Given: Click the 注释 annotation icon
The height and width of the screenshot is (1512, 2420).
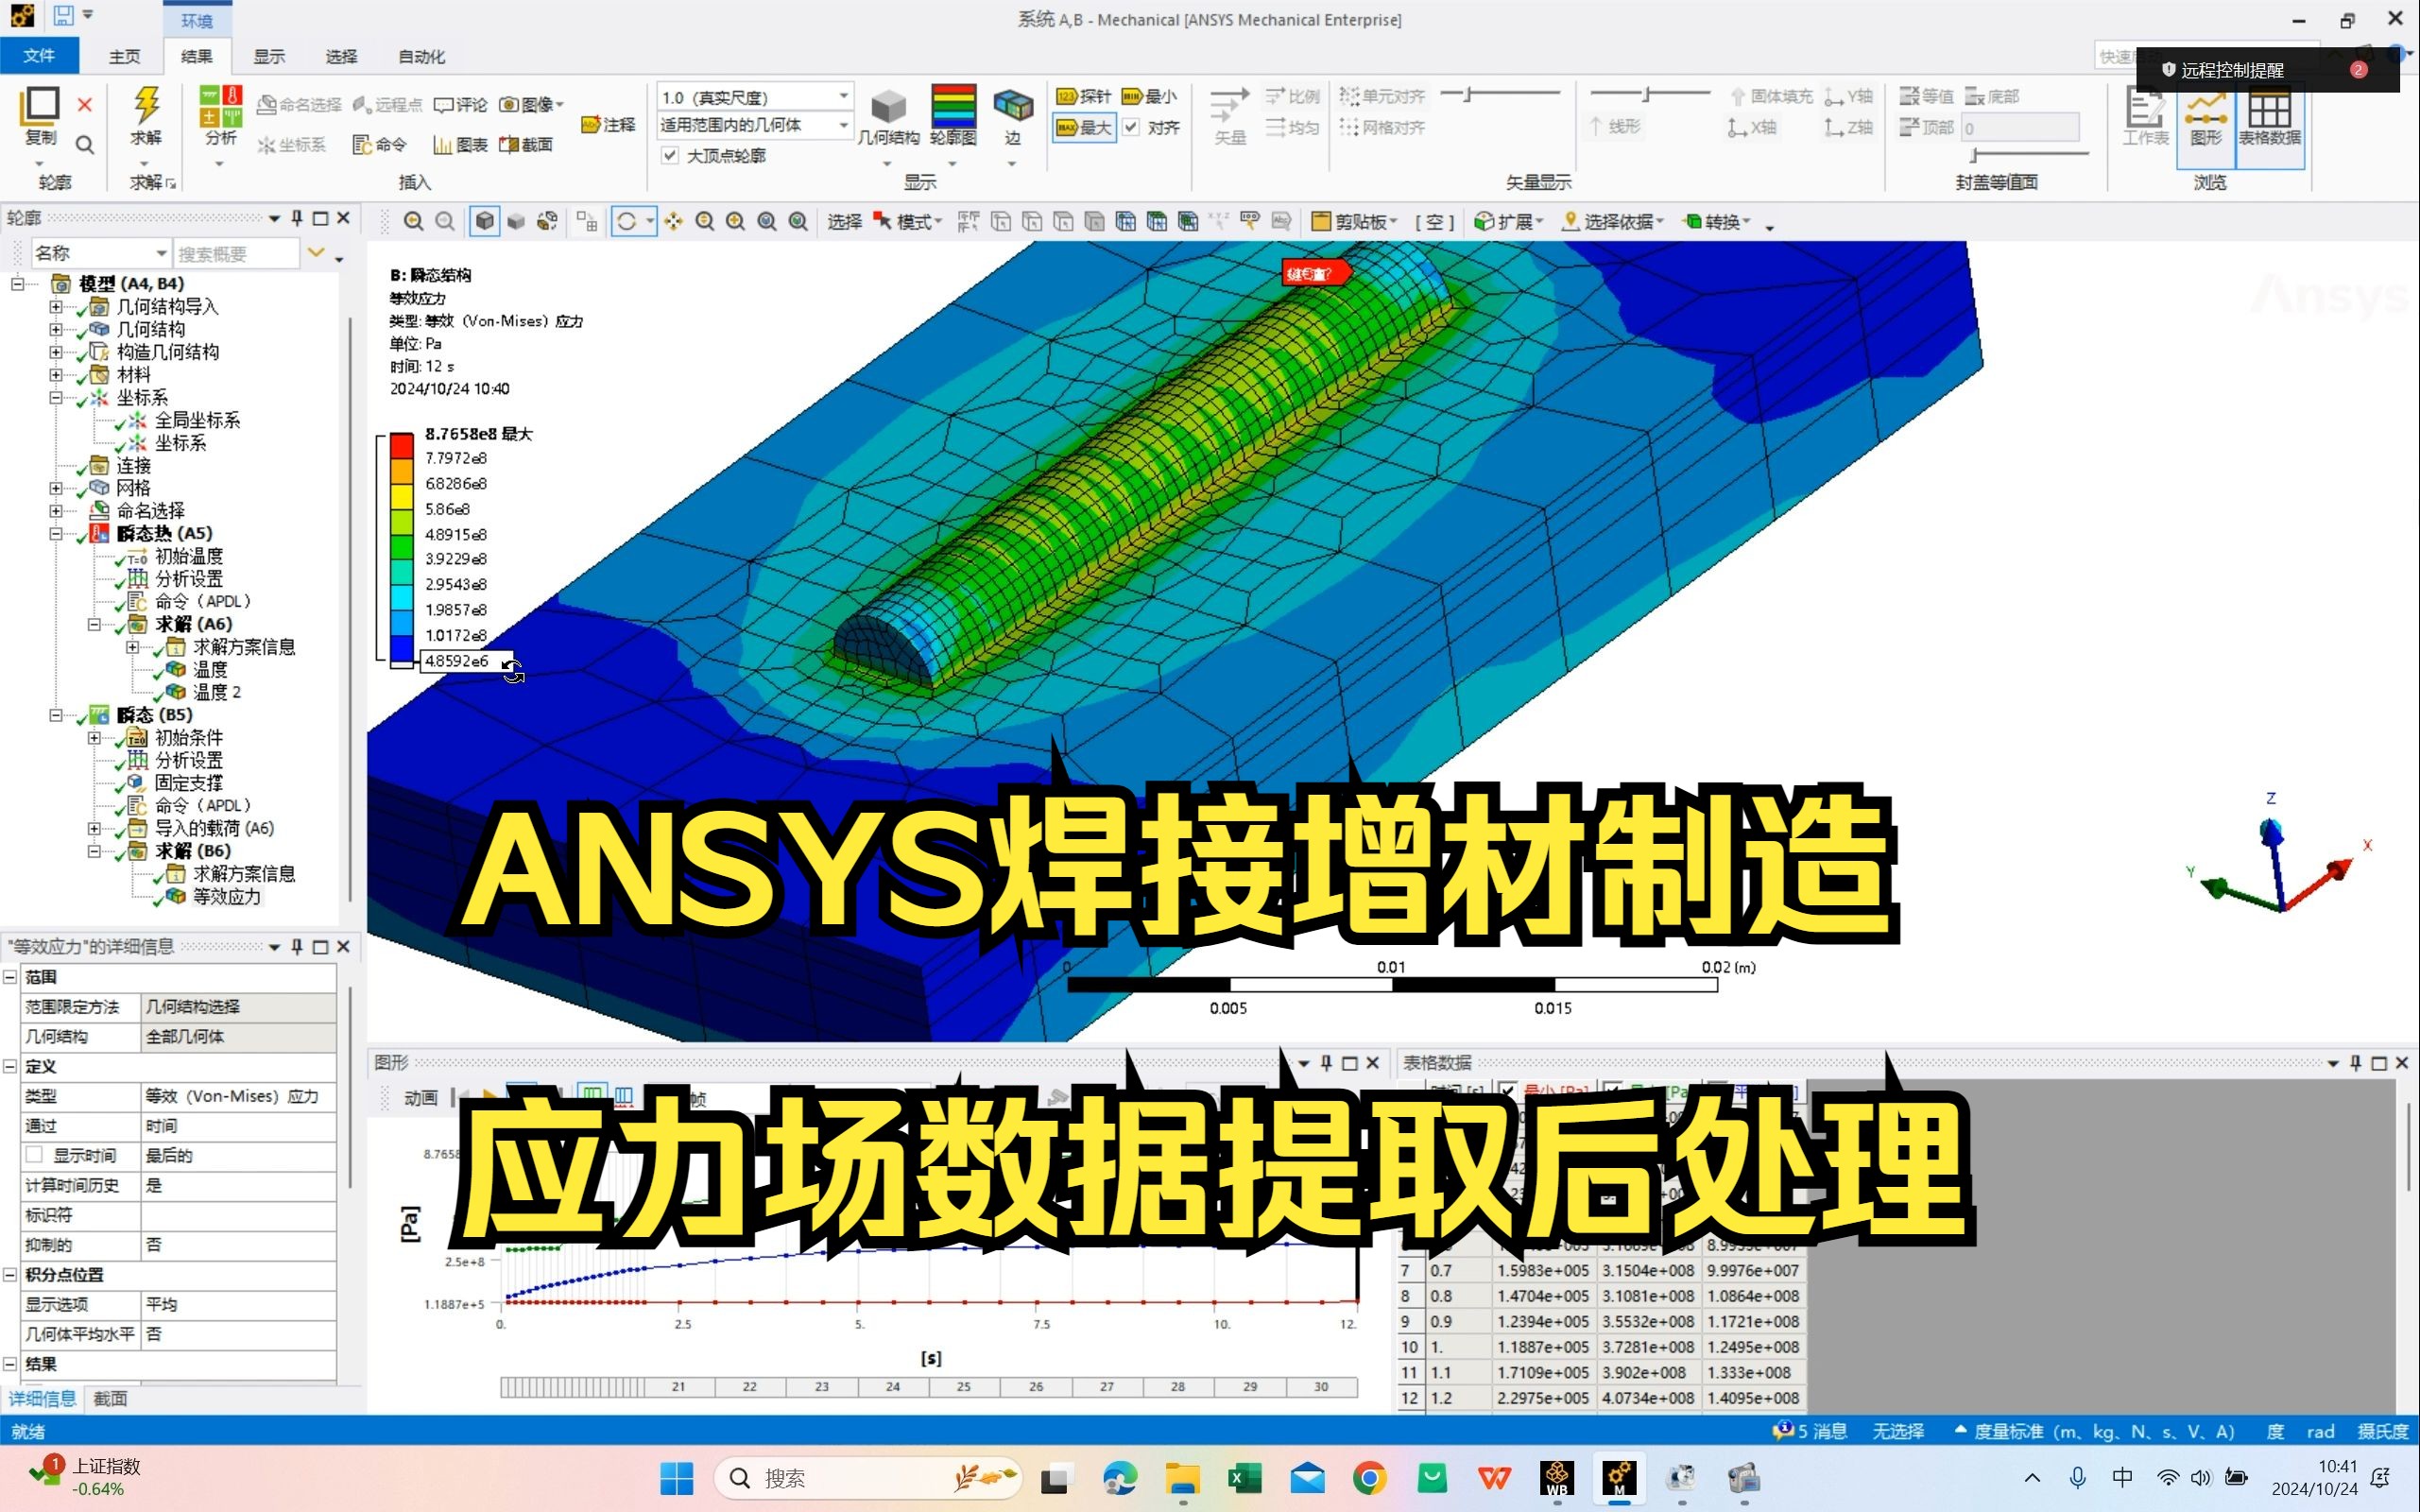Looking at the screenshot, I should point(608,125).
